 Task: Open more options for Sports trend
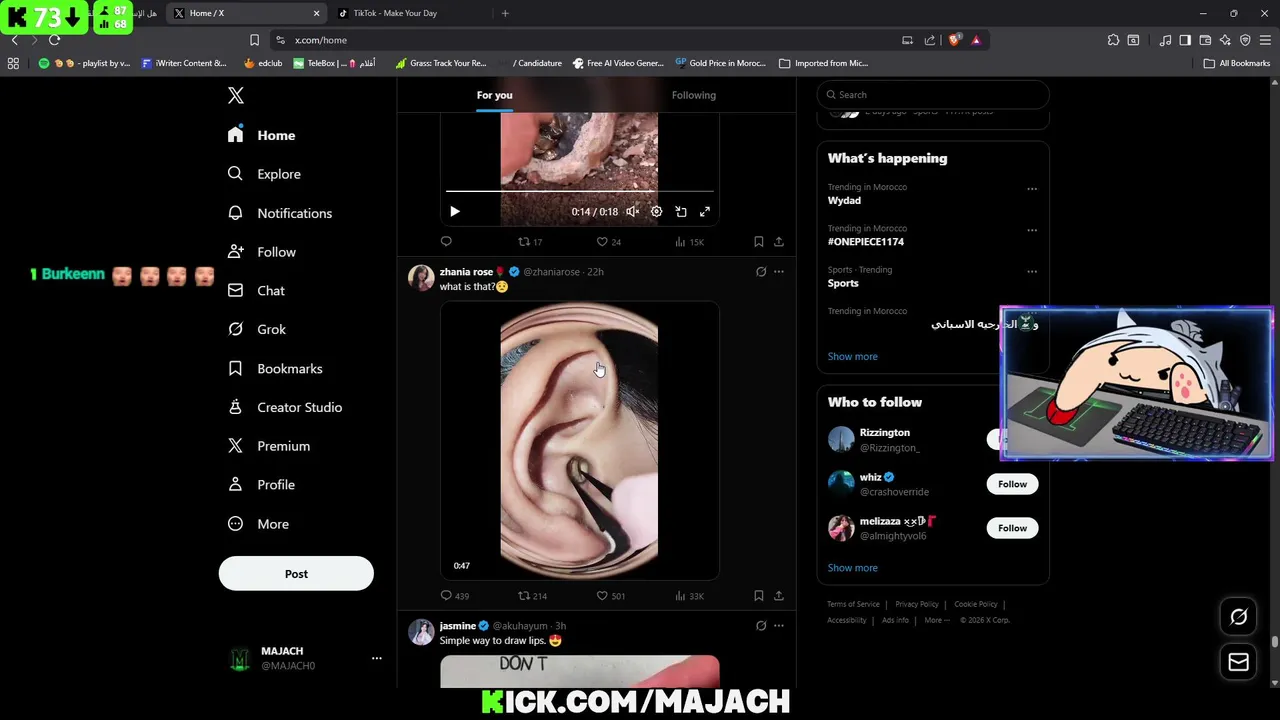click(1032, 271)
